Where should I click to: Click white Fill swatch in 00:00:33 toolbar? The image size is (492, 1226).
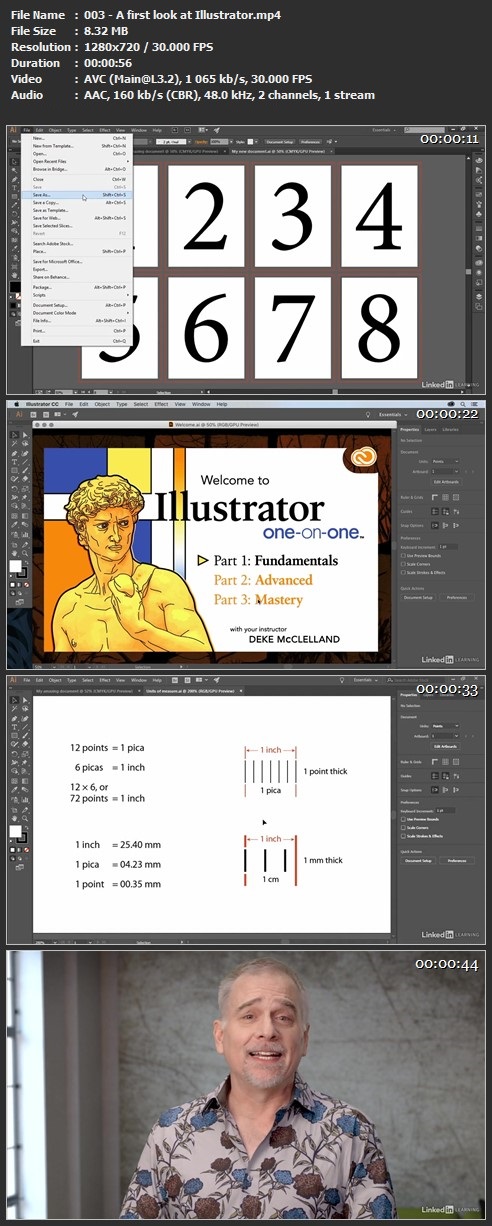click(15, 831)
